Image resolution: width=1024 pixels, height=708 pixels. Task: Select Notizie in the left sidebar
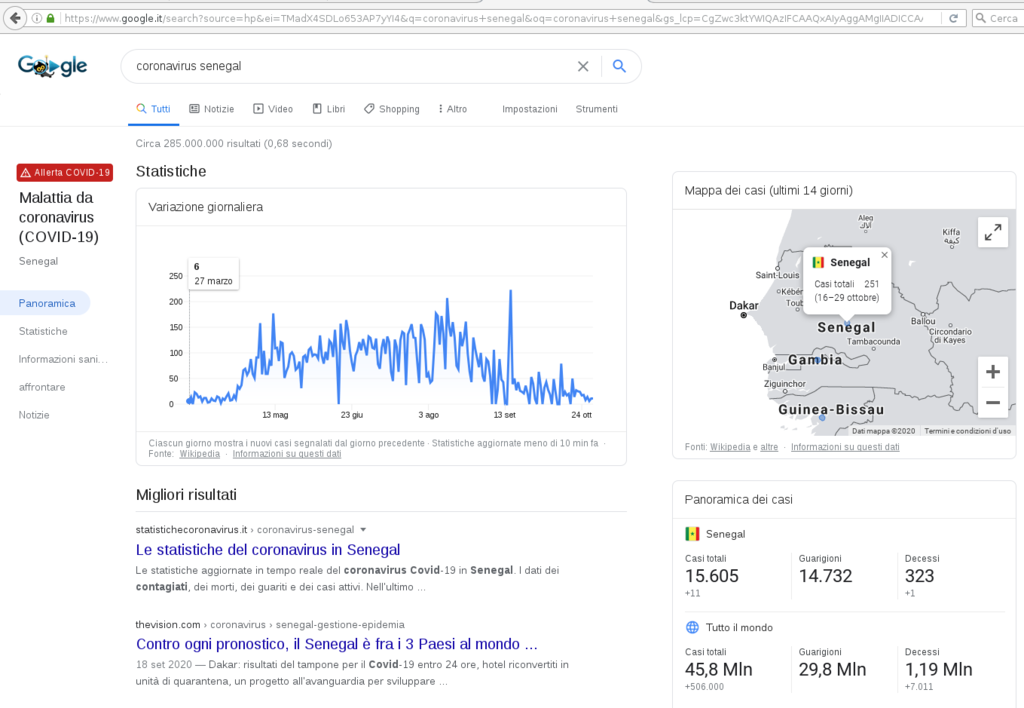pyautogui.click(x=34, y=415)
